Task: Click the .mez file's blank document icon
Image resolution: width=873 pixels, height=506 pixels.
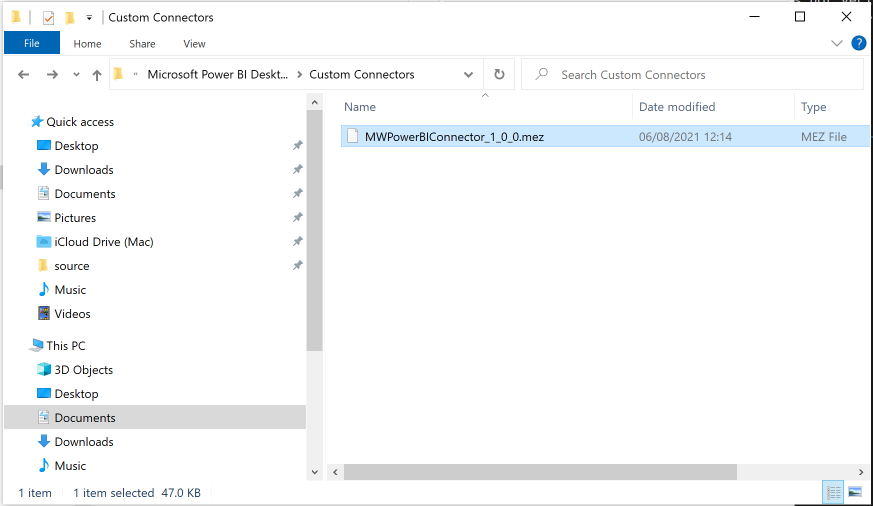Action: click(352, 136)
